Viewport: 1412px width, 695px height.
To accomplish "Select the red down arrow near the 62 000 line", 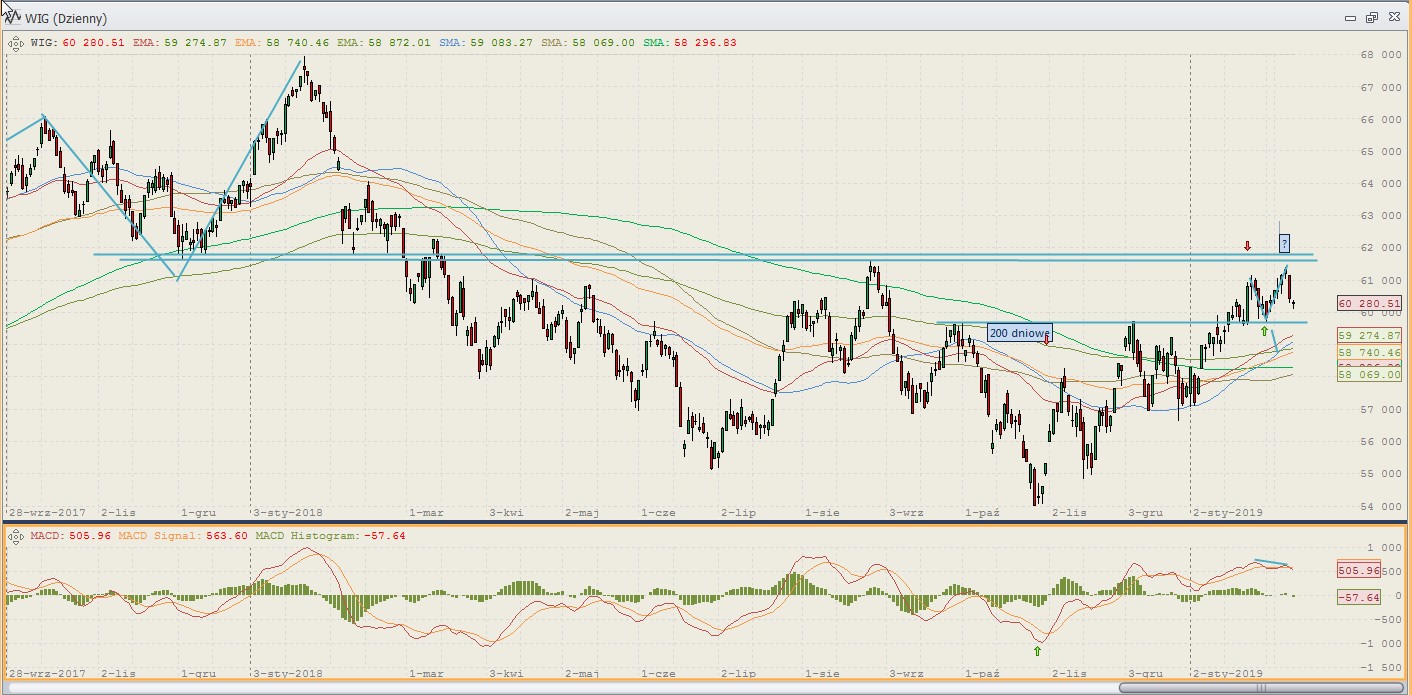I will pos(1247,246).
